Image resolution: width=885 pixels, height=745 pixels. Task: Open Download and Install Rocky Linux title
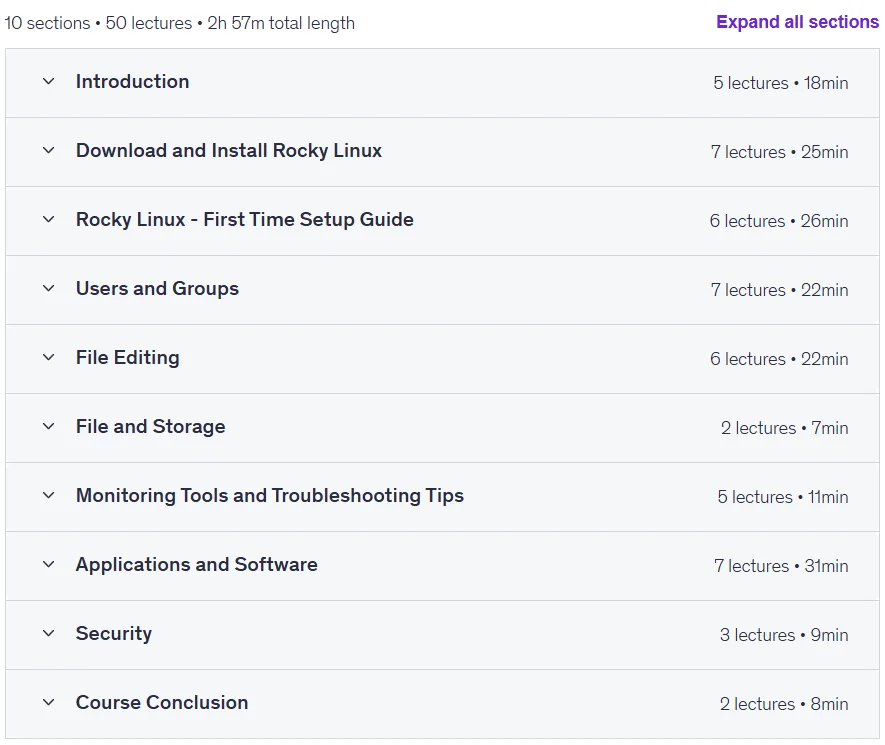click(x=229, y=151)
